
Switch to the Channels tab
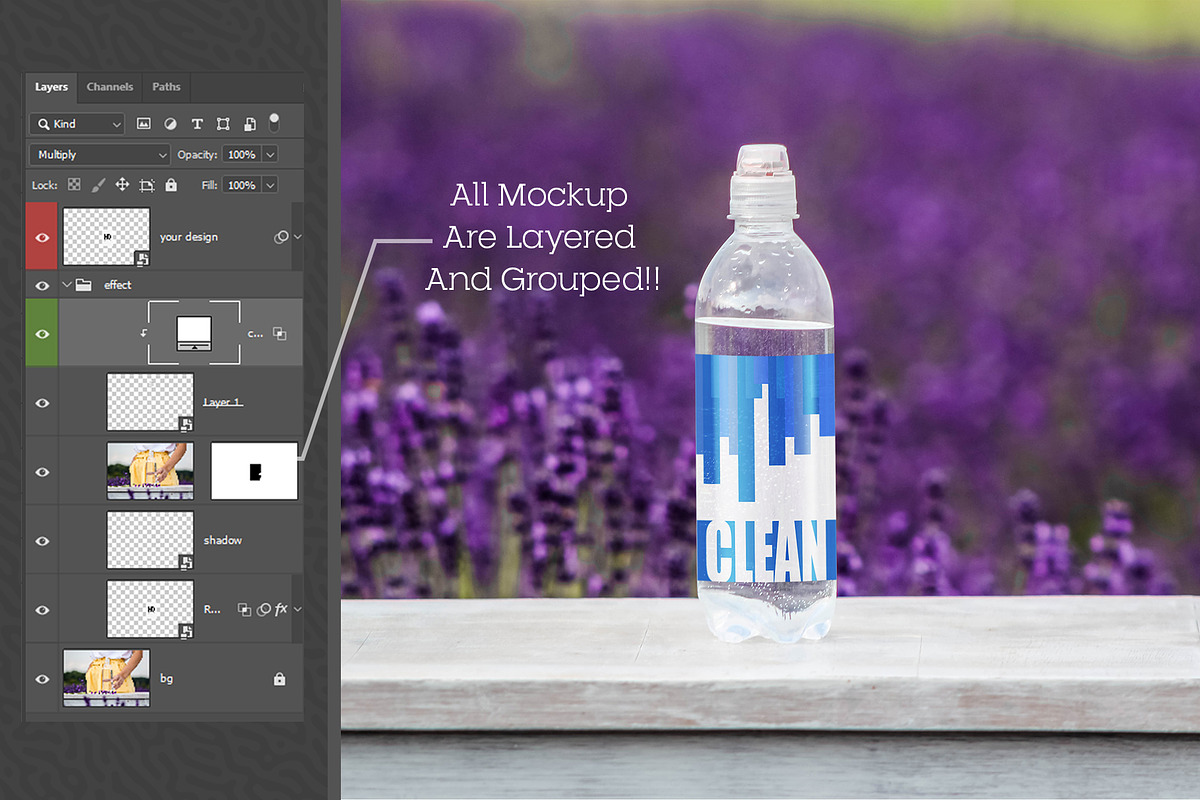110,87
